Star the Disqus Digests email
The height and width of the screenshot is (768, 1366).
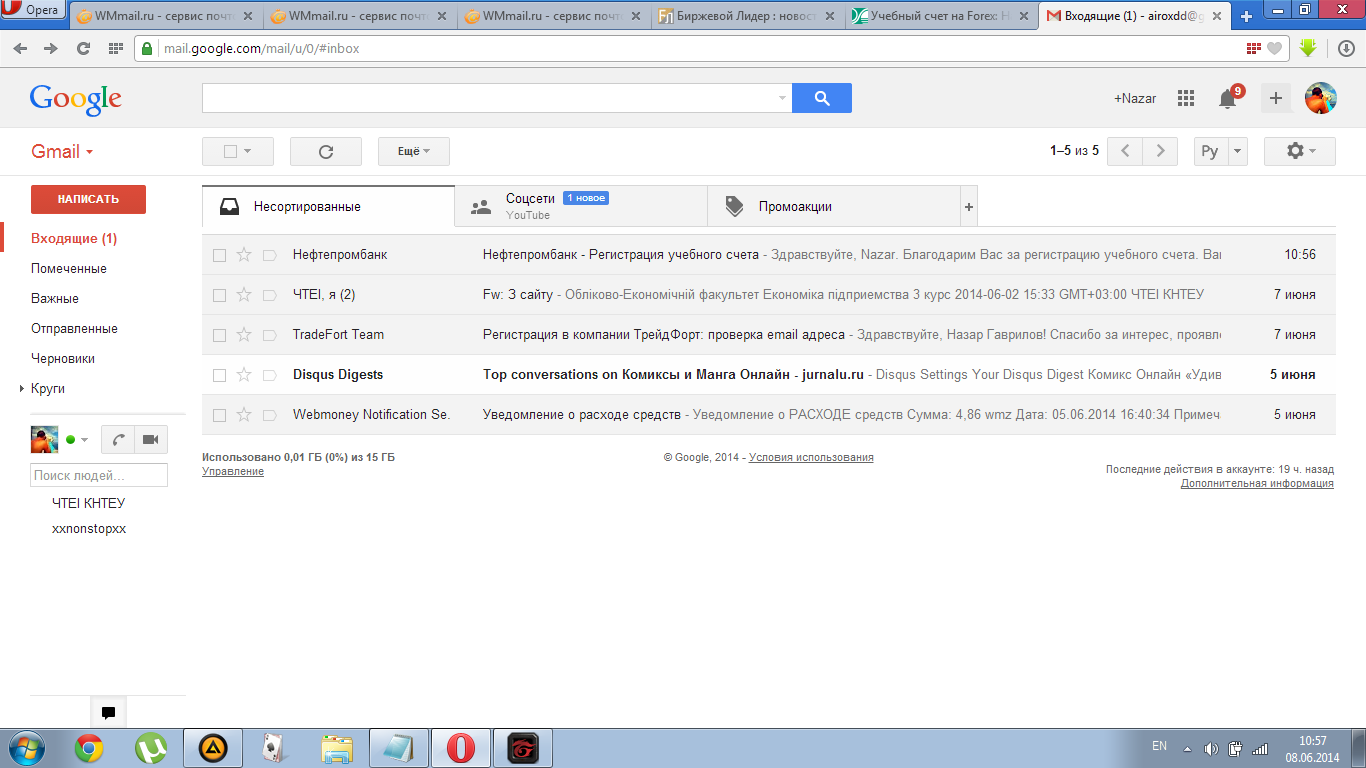pos(244,375)
